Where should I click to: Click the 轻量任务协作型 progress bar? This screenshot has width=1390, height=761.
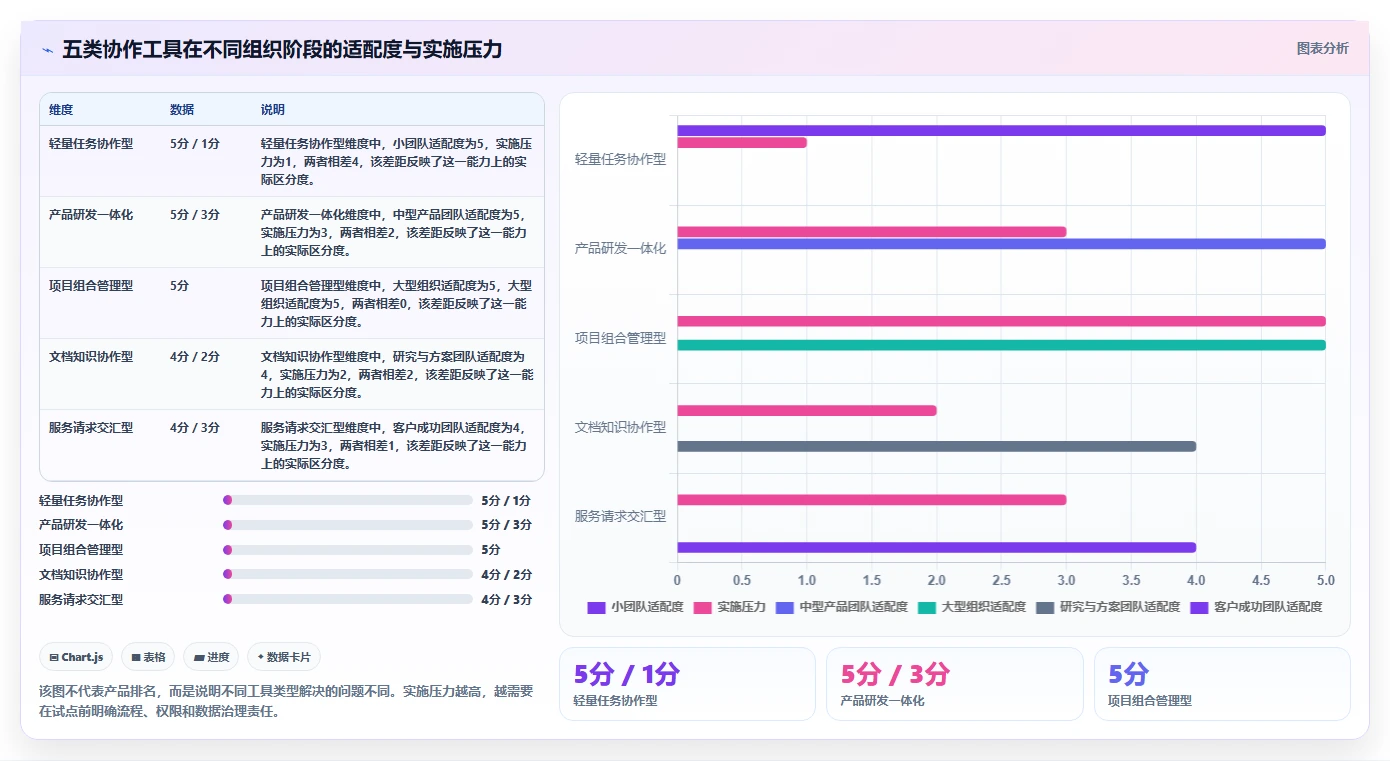click(x=348, y=500)
